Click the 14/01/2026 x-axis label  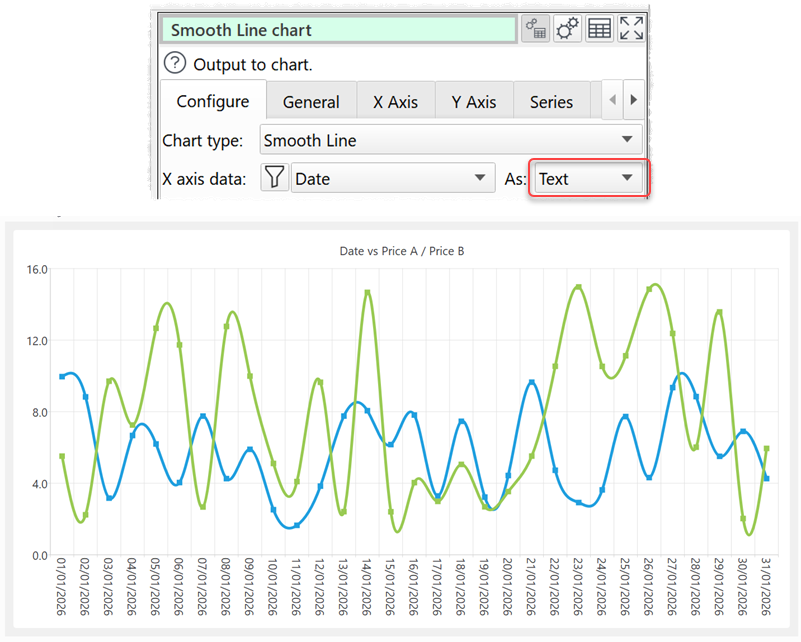click(x=367, y=586)
